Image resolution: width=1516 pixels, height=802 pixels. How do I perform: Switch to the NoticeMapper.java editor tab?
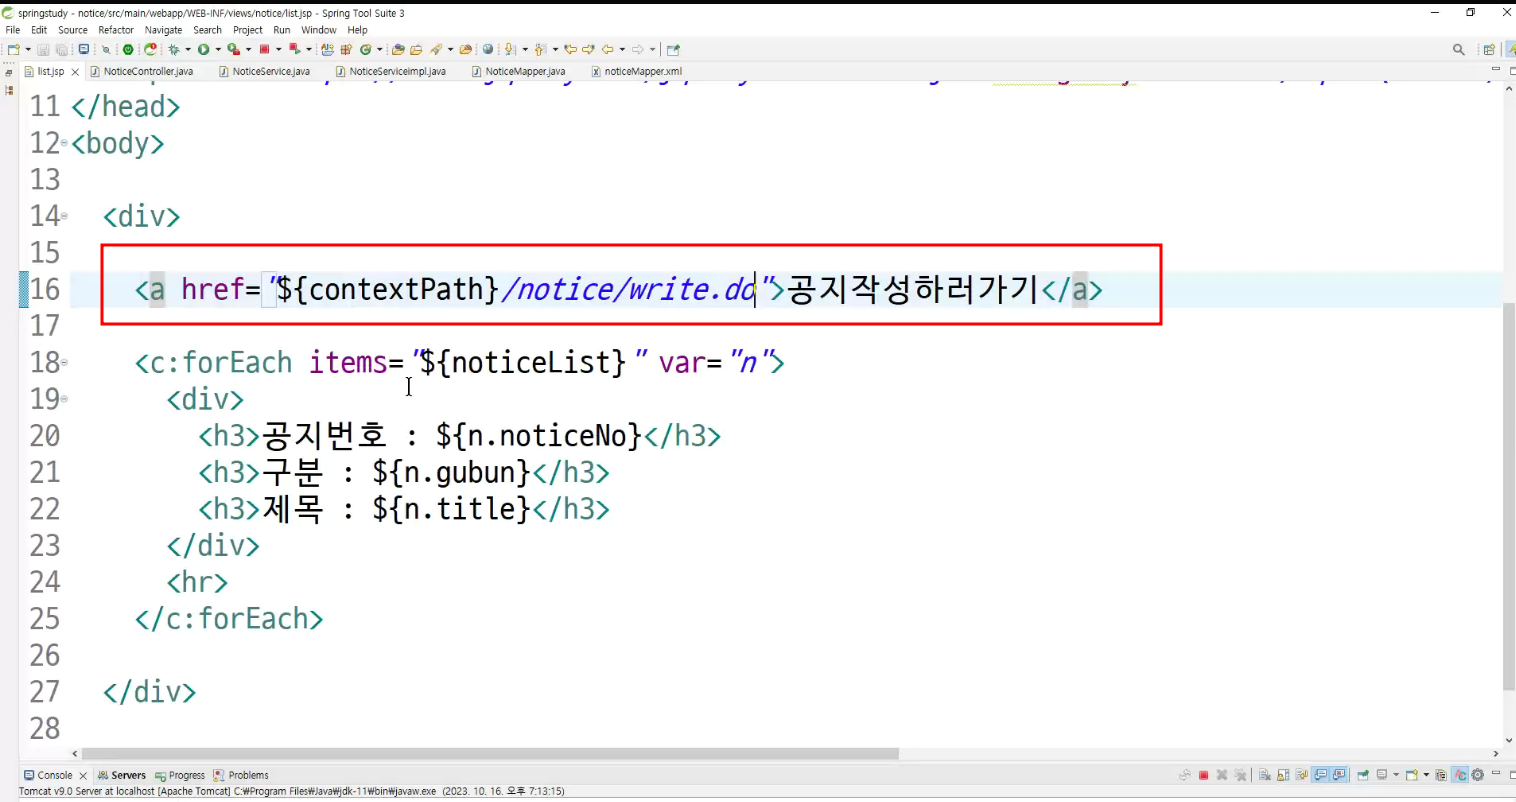pyautogui.click(x=518, y=71)
